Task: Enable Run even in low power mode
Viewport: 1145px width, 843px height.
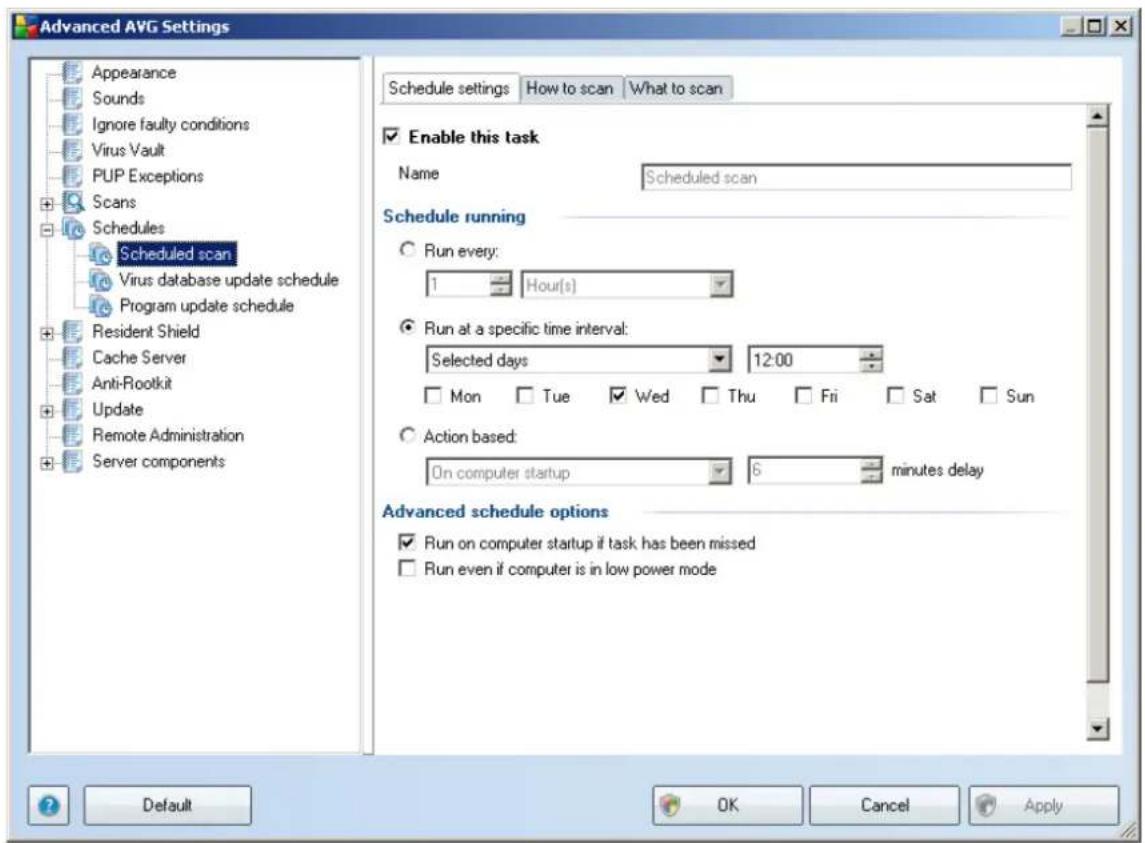Action: (x=407, y=568)
